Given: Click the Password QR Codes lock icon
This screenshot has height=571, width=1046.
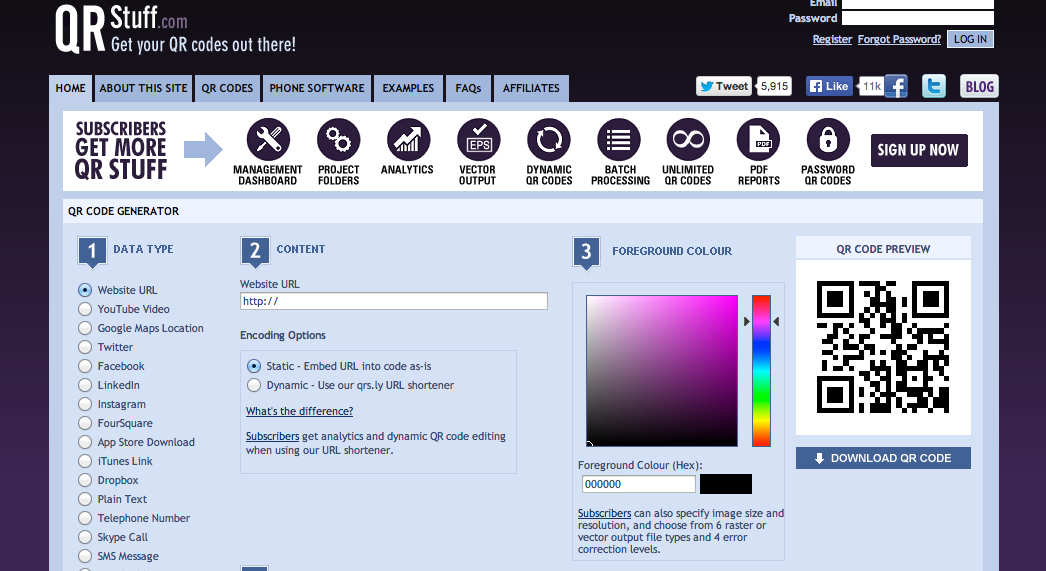Looking at the screenshot, I should click(828, 139).
